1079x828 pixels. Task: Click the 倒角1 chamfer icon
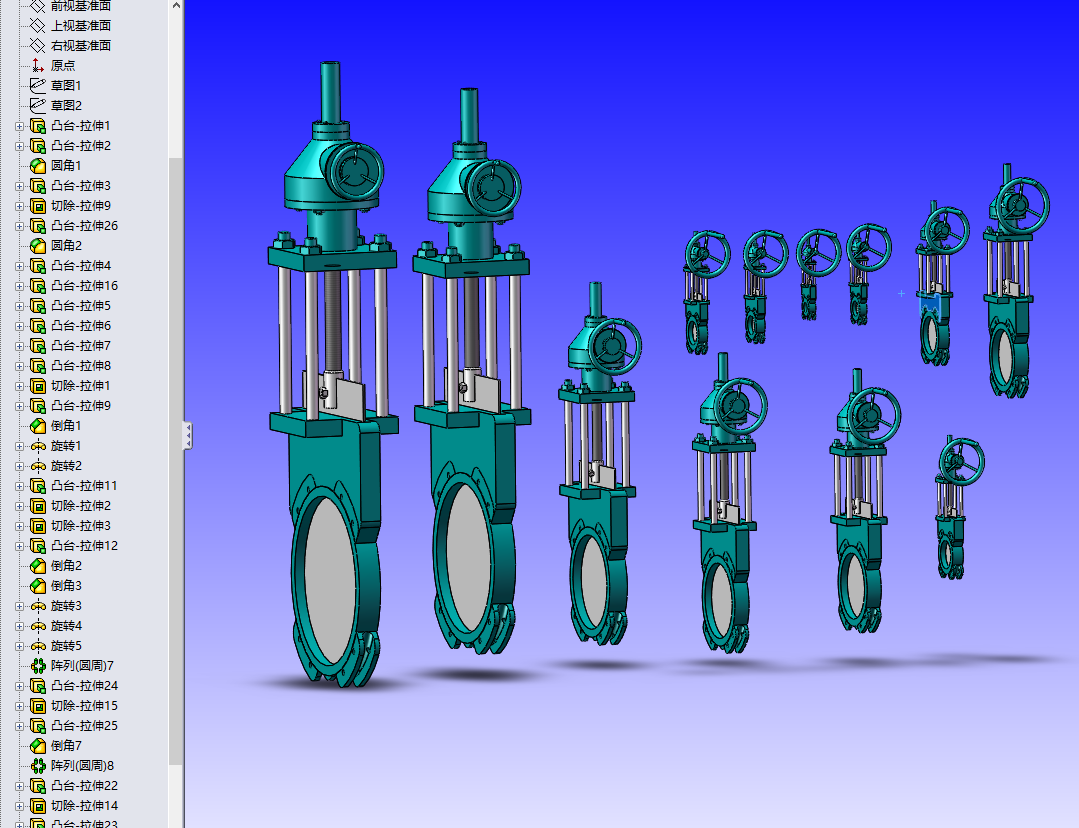click(38, 426)
